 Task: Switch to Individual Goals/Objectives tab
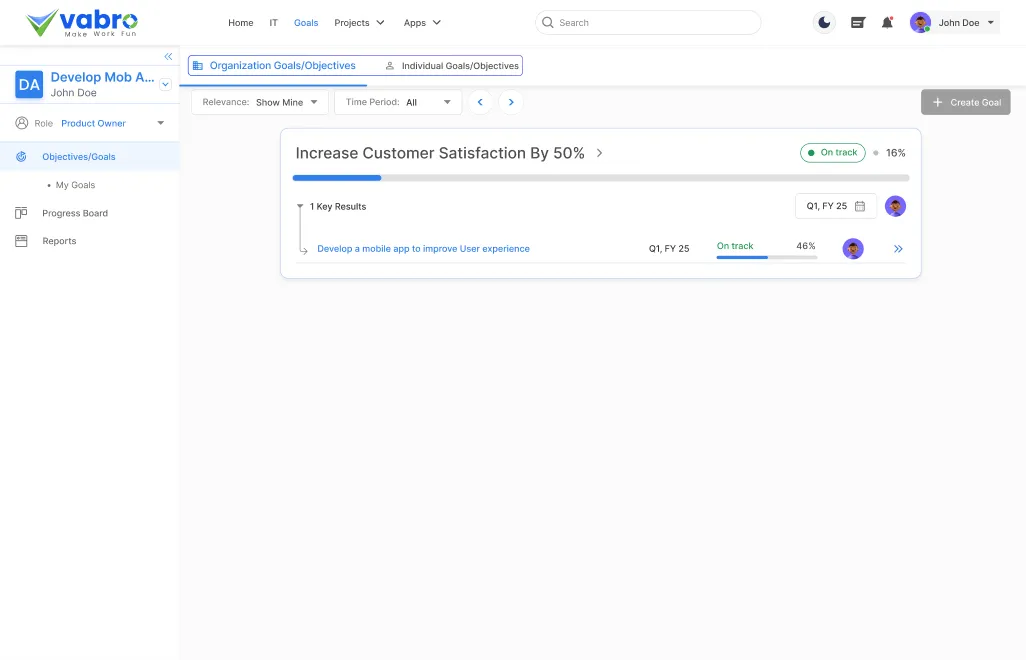[x=452, y=66]
